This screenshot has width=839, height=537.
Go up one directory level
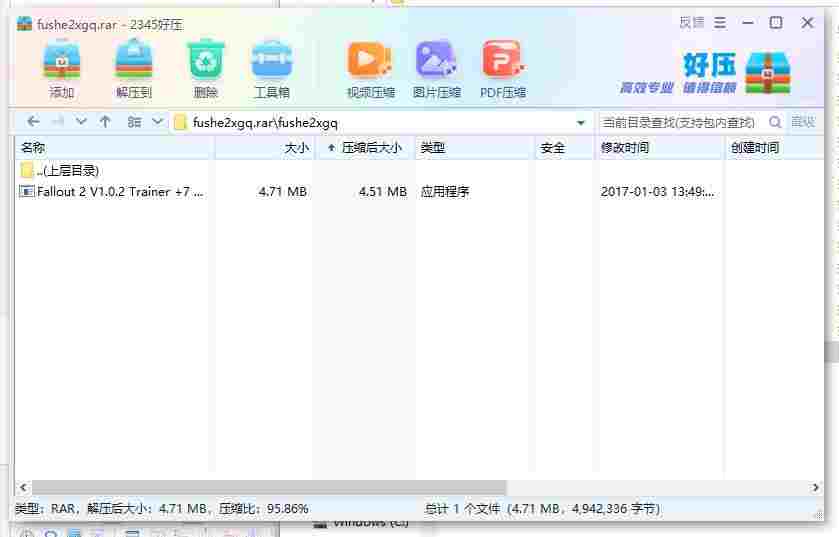(x=105, y=122)
